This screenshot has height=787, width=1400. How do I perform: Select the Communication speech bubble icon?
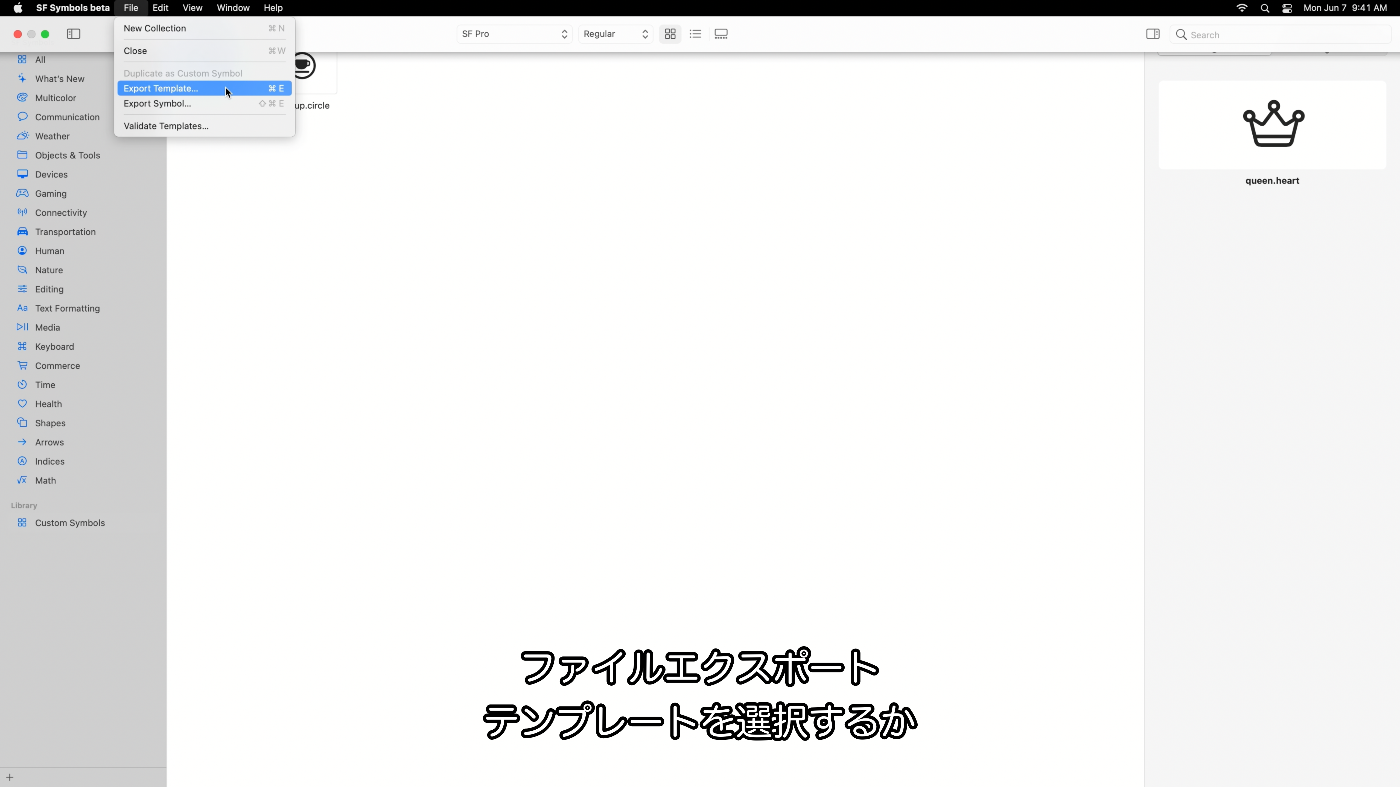point(22,117)
